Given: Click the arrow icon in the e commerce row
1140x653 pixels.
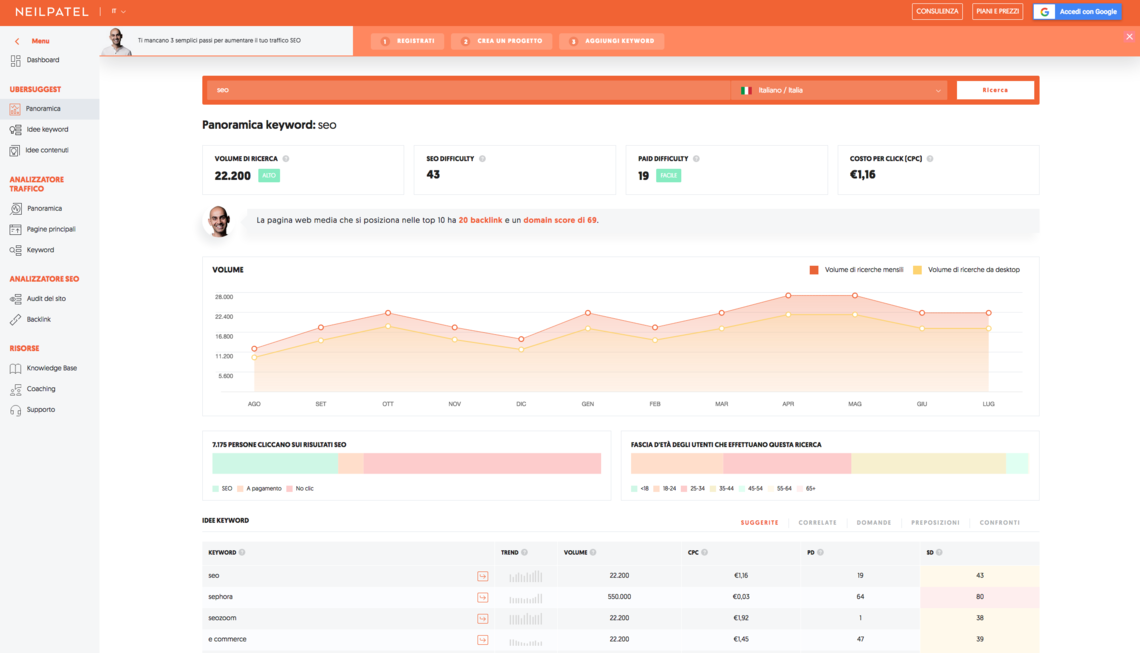Looking at the screenshot, I should pos(482,640).
